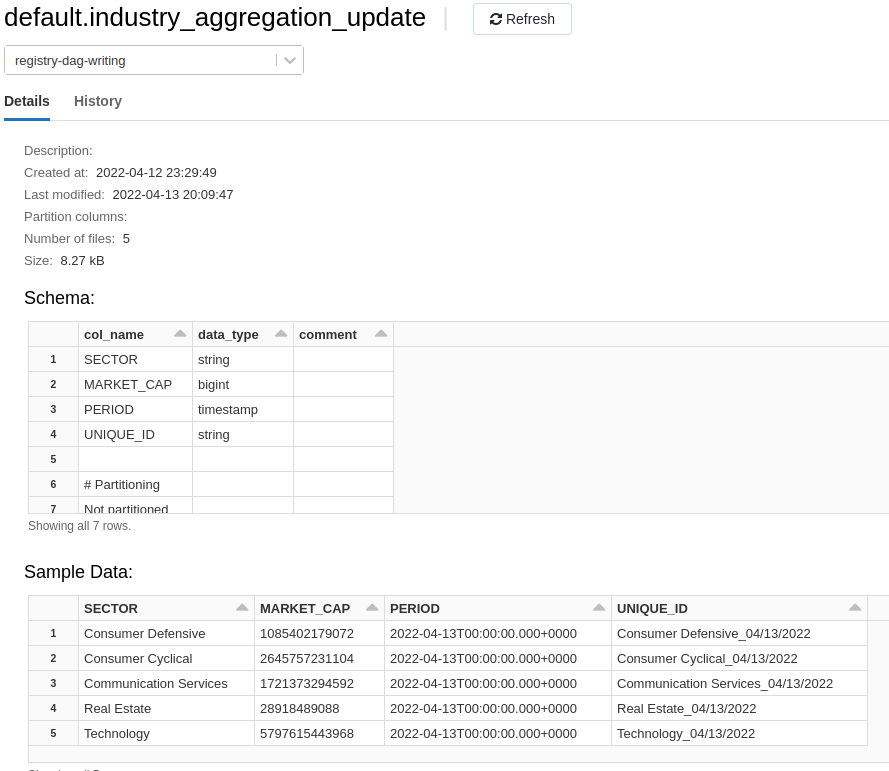
Task: Click the default.industry_aggregation_update title
Action: point(214,18)
